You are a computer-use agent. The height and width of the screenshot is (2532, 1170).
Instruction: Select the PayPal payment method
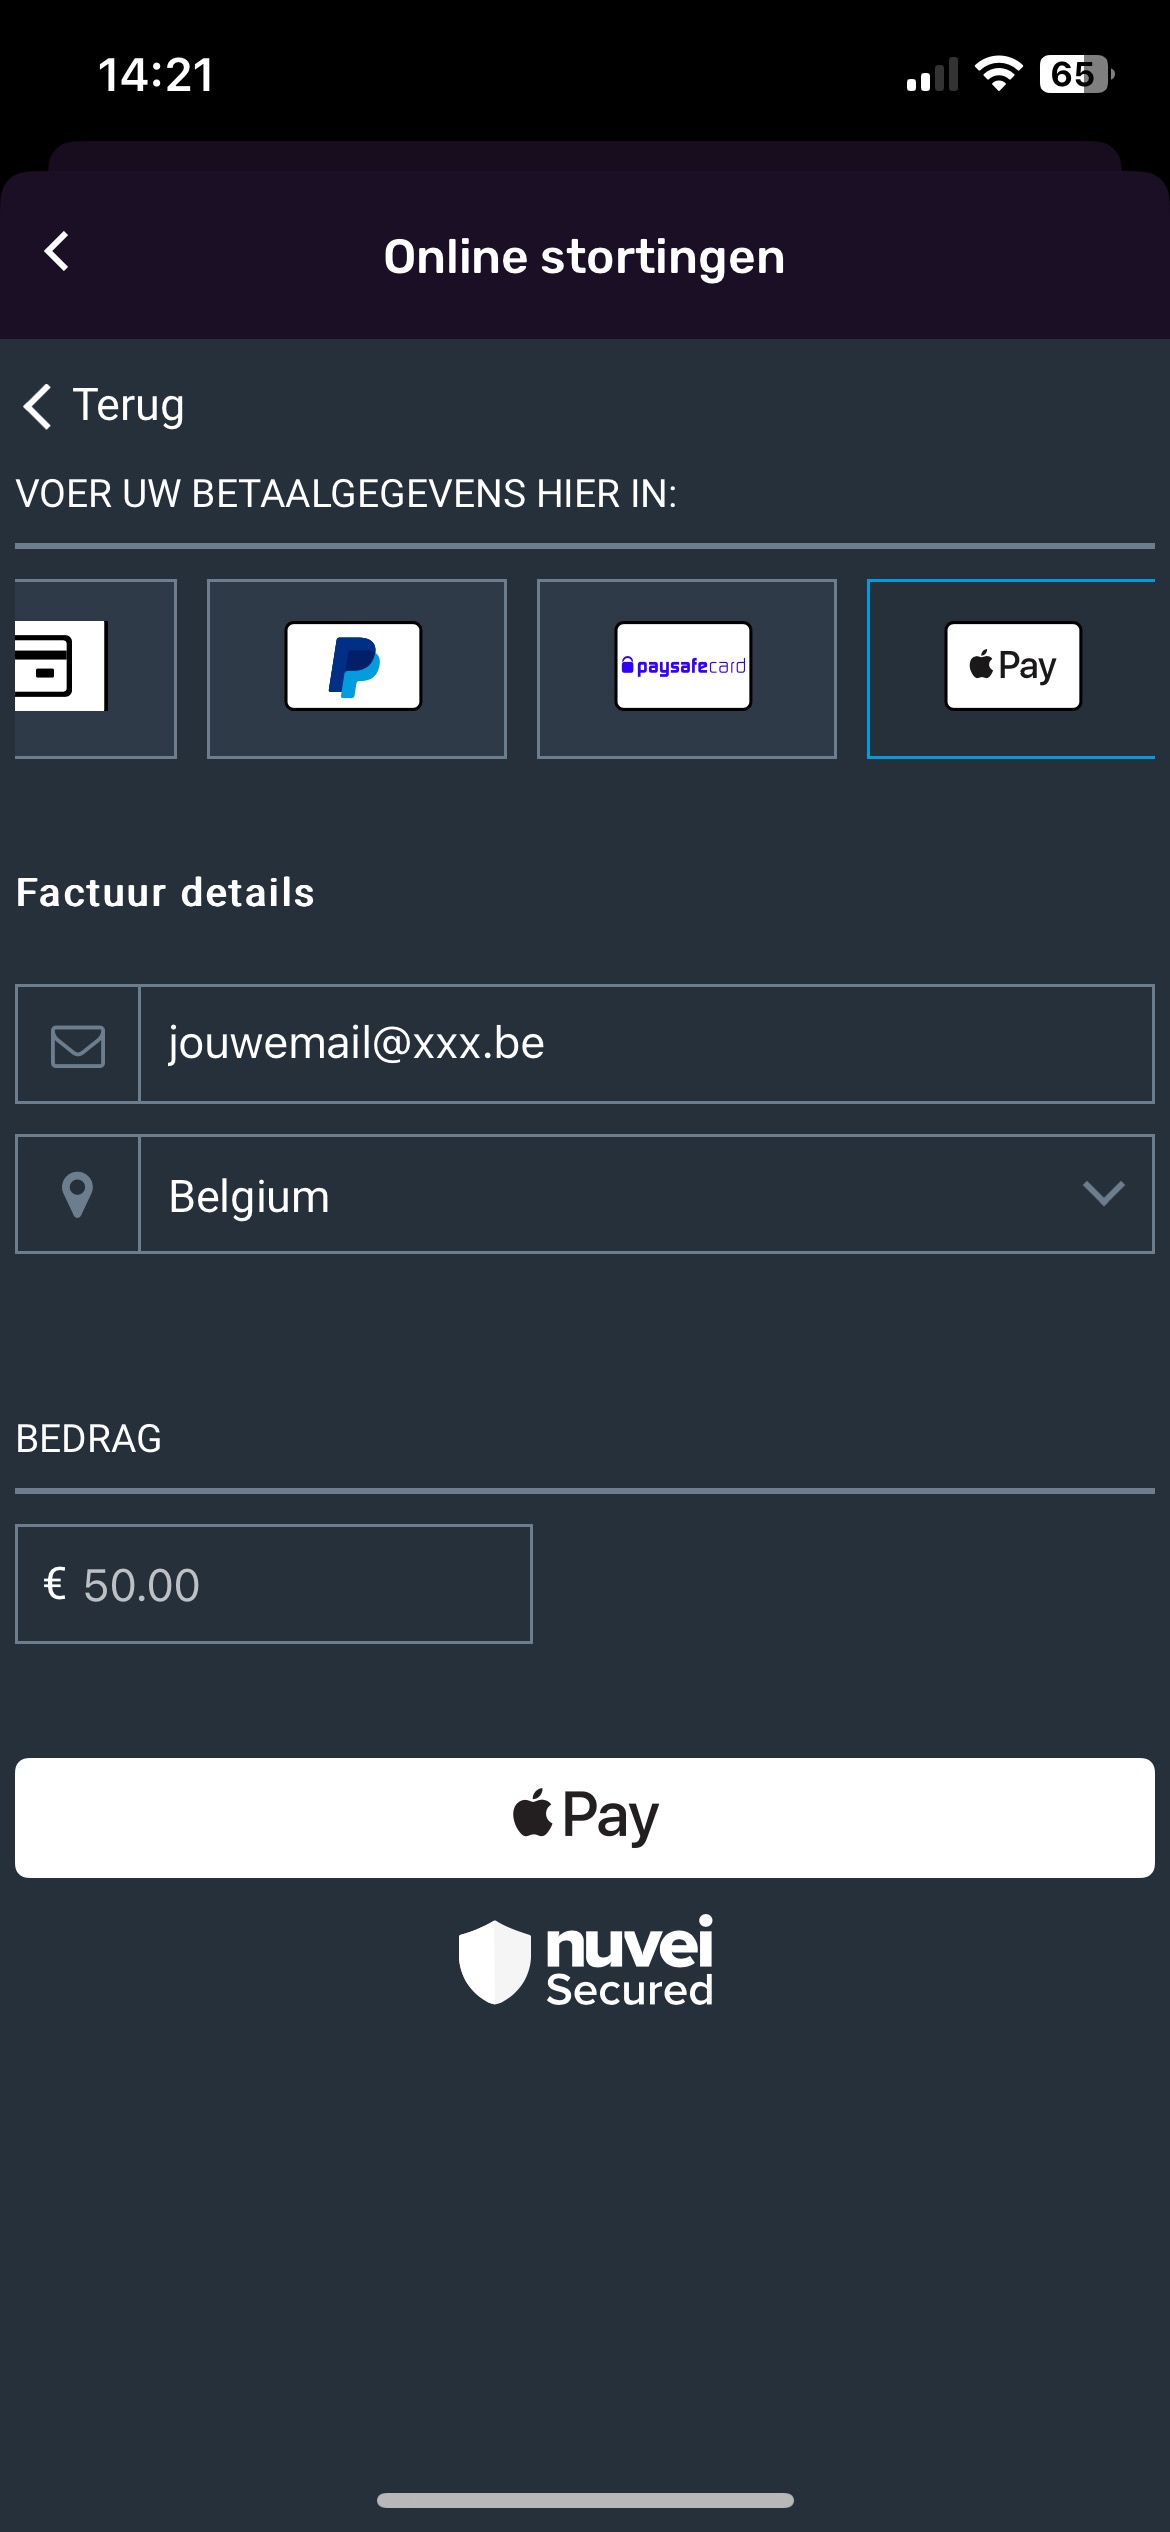point(356,668)
